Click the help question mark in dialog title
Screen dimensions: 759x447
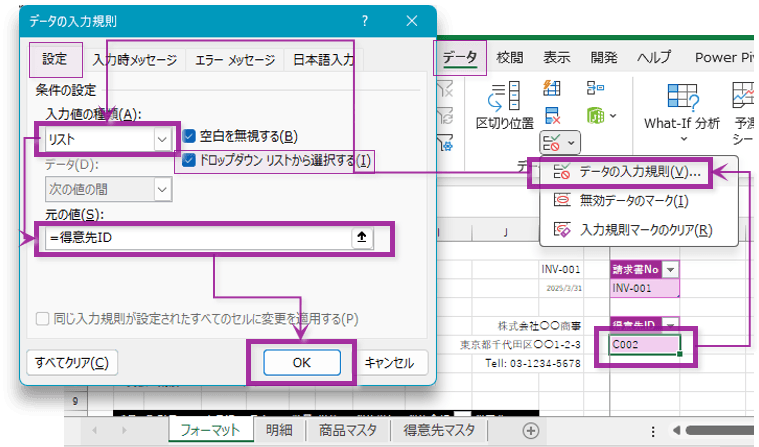(x=364, y=21)
